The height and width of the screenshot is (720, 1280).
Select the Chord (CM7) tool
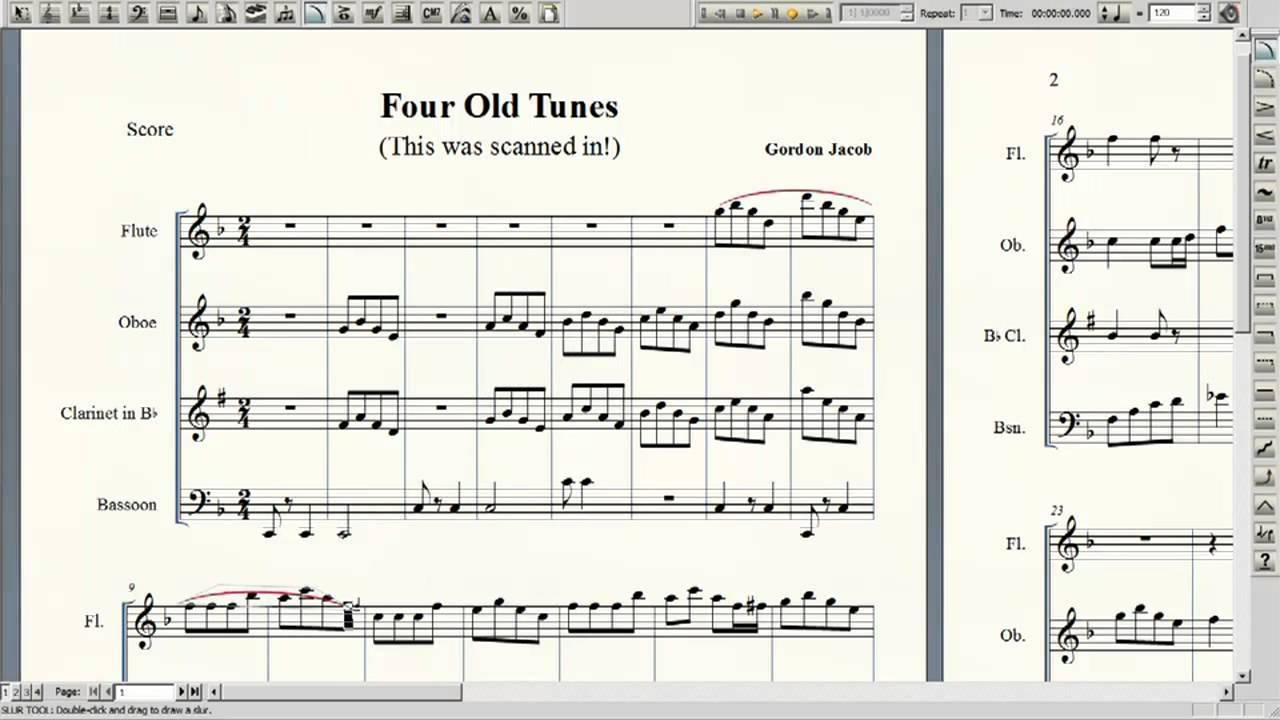pyautogui.click(x=431, y=13)
